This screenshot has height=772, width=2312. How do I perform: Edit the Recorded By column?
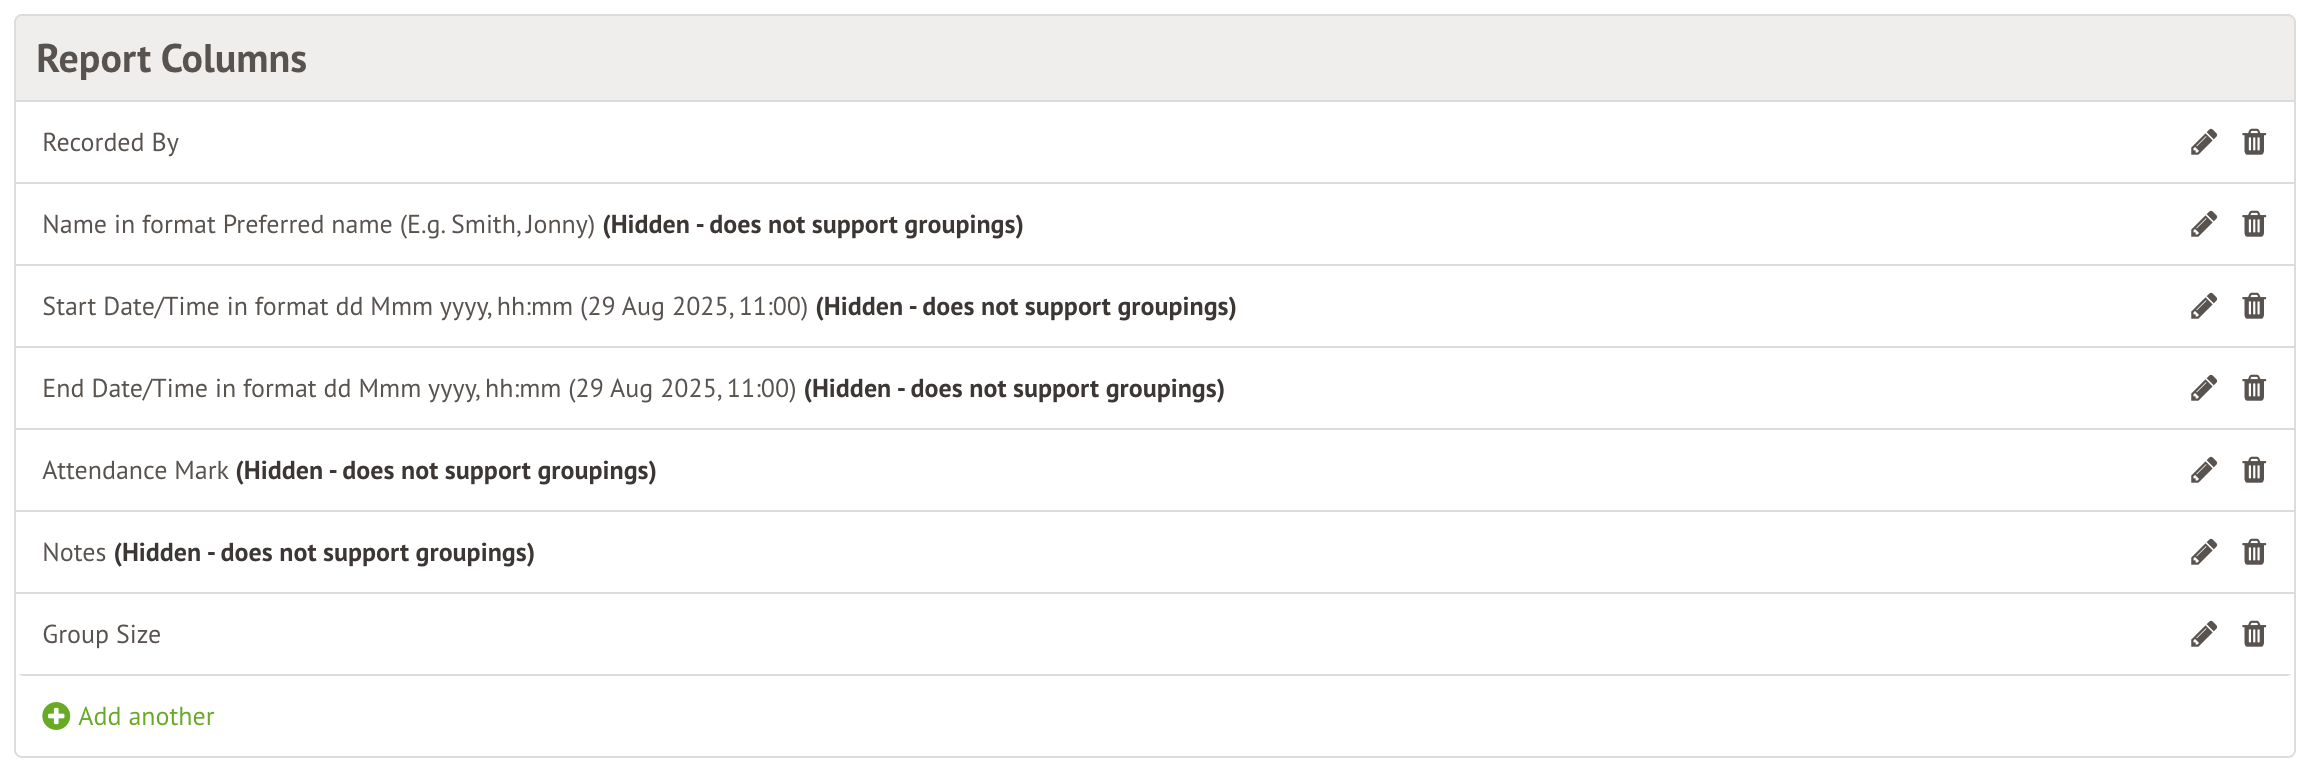(2203, 142)
